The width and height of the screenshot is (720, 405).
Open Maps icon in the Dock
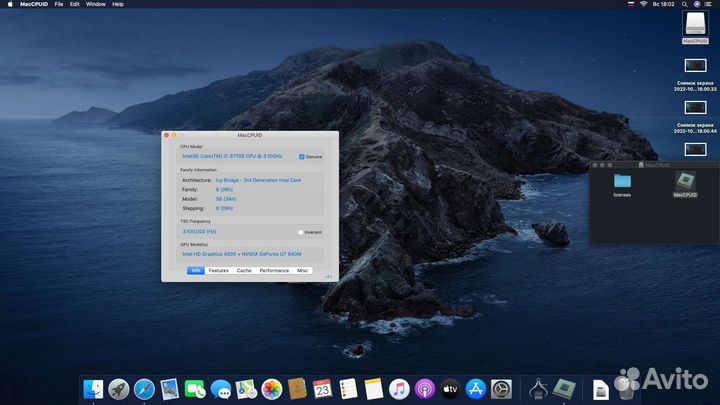click(246, 389)
